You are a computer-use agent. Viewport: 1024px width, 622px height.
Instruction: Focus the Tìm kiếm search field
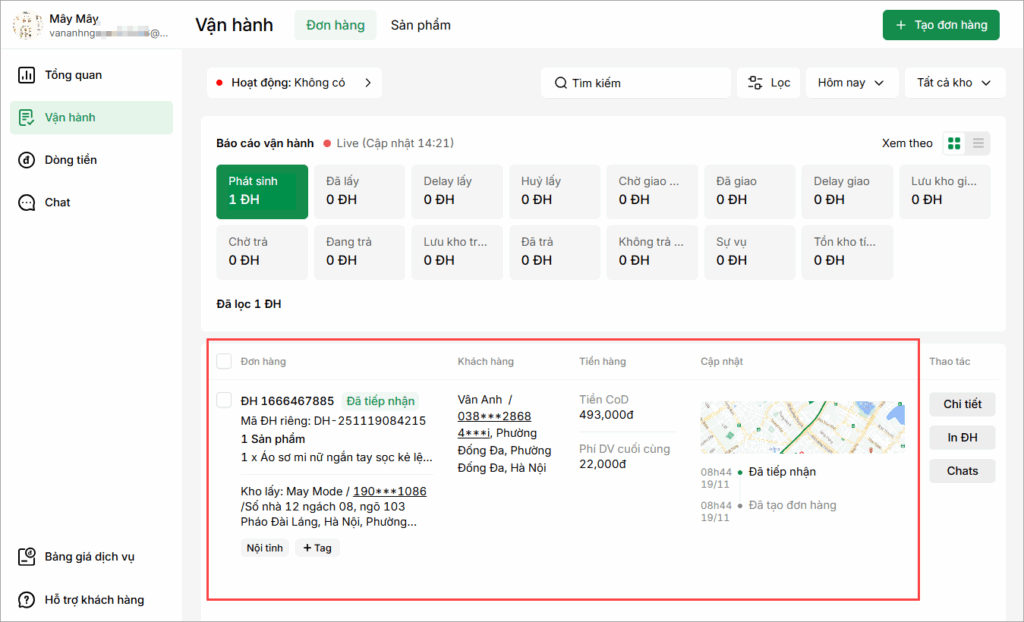click(x=640, y=83)
